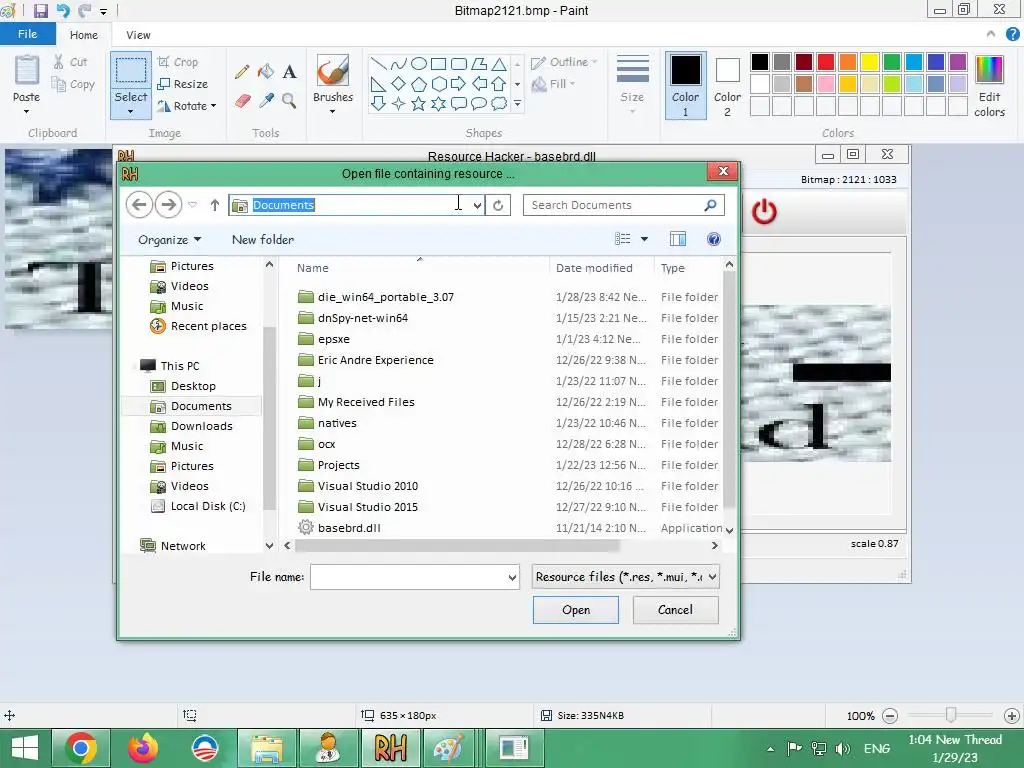Screen dimensions: 1024x768
Task: Select the Color 1 button
Action: (x=686, y=86)
